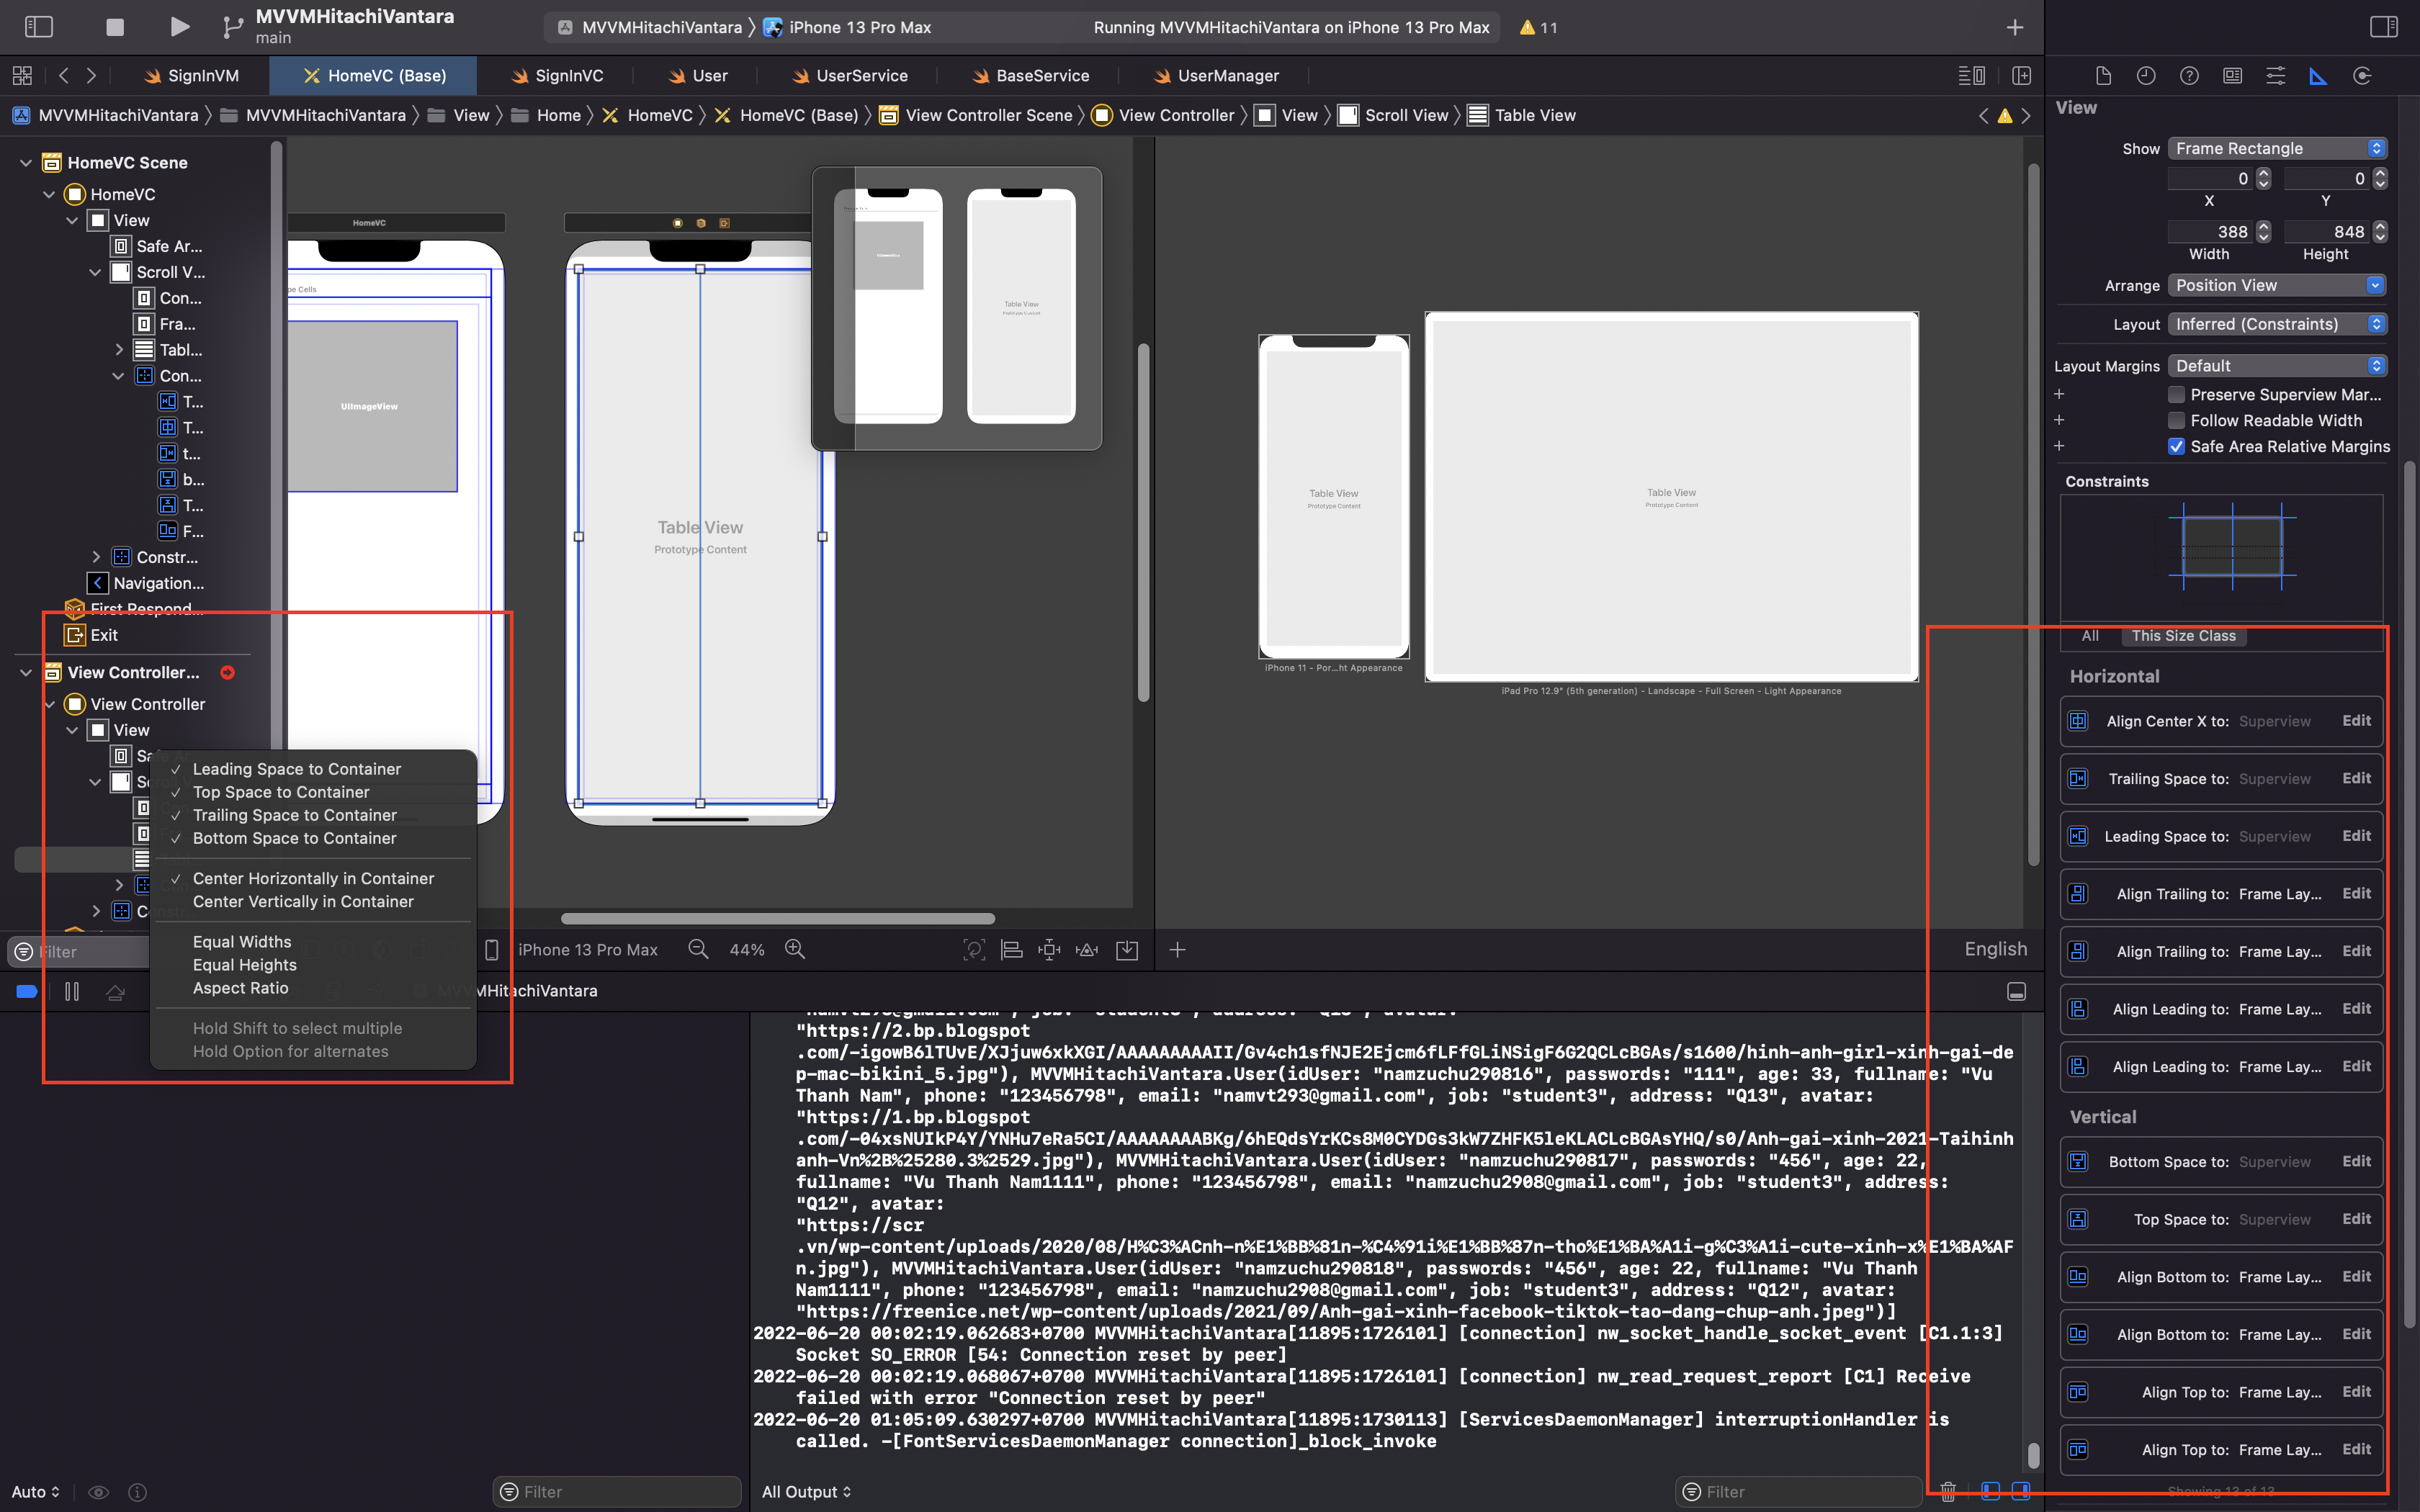Open the Align constraints icon in canvas bar
Viewport: 2420px width, 1512px height.
coord(1012,950)
